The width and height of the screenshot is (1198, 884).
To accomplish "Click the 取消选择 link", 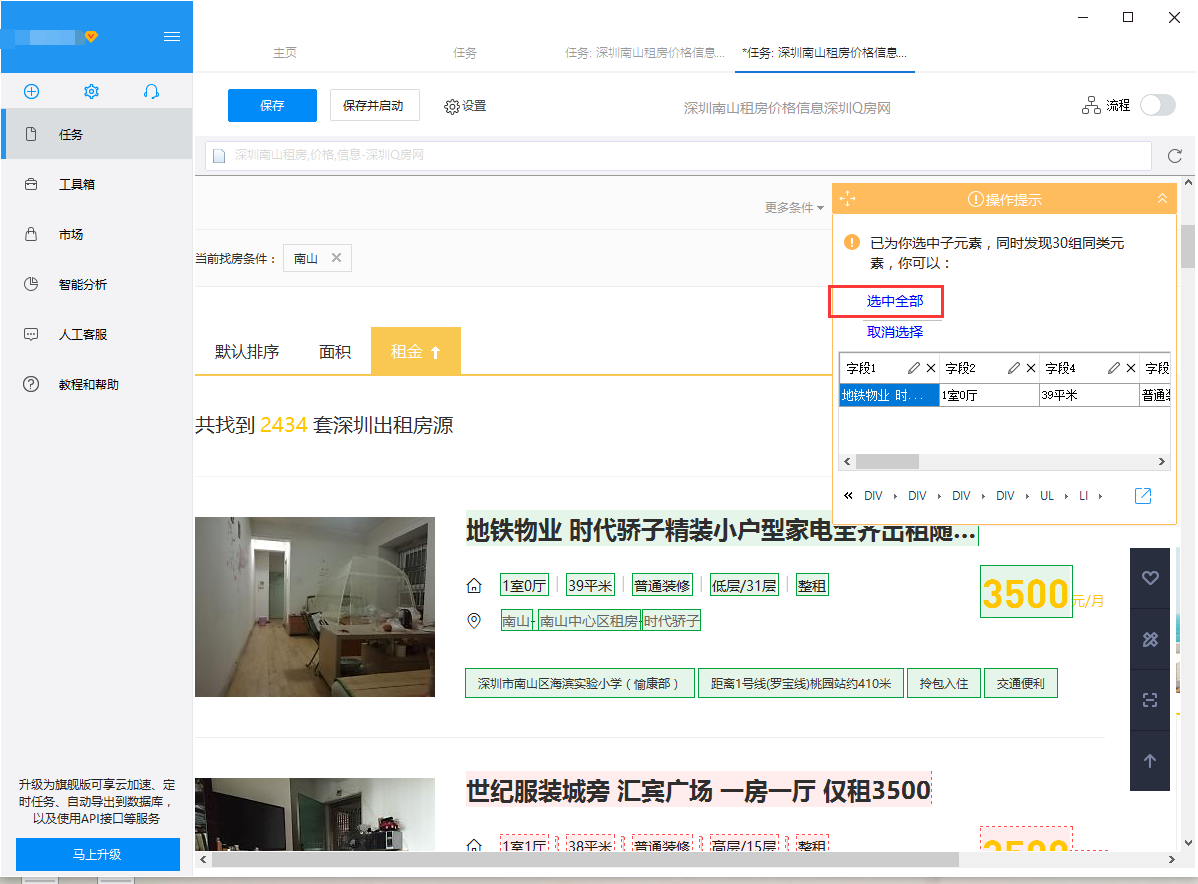I will (895, 332).
